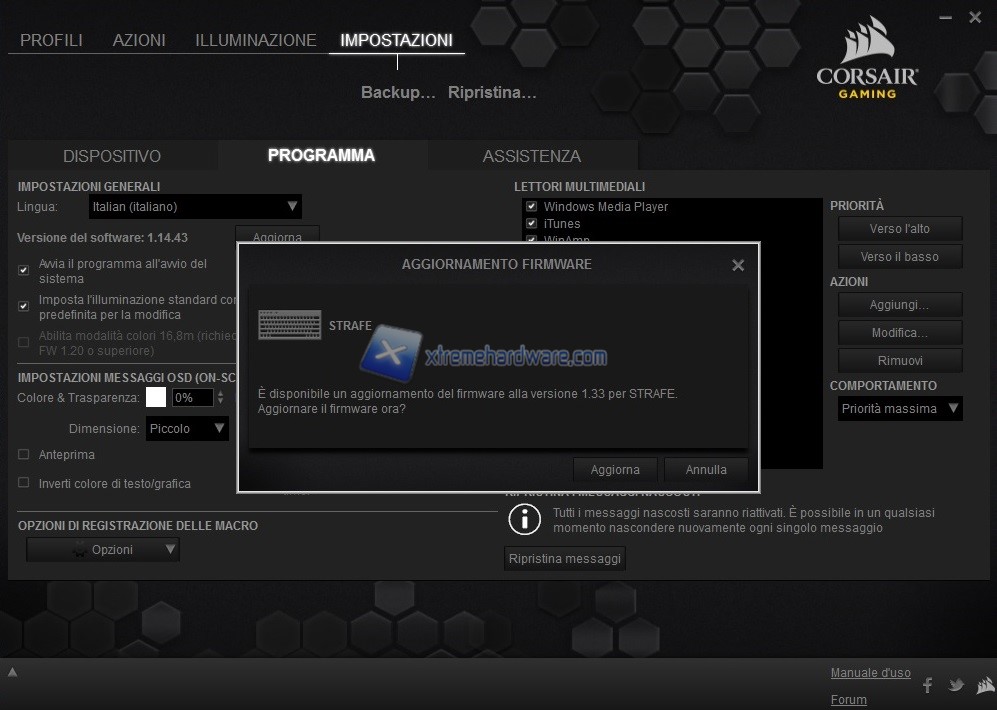Click the info icon beside the hidden messages text
The width and height of the screenshot is (997, 710).
pos(522,519)
